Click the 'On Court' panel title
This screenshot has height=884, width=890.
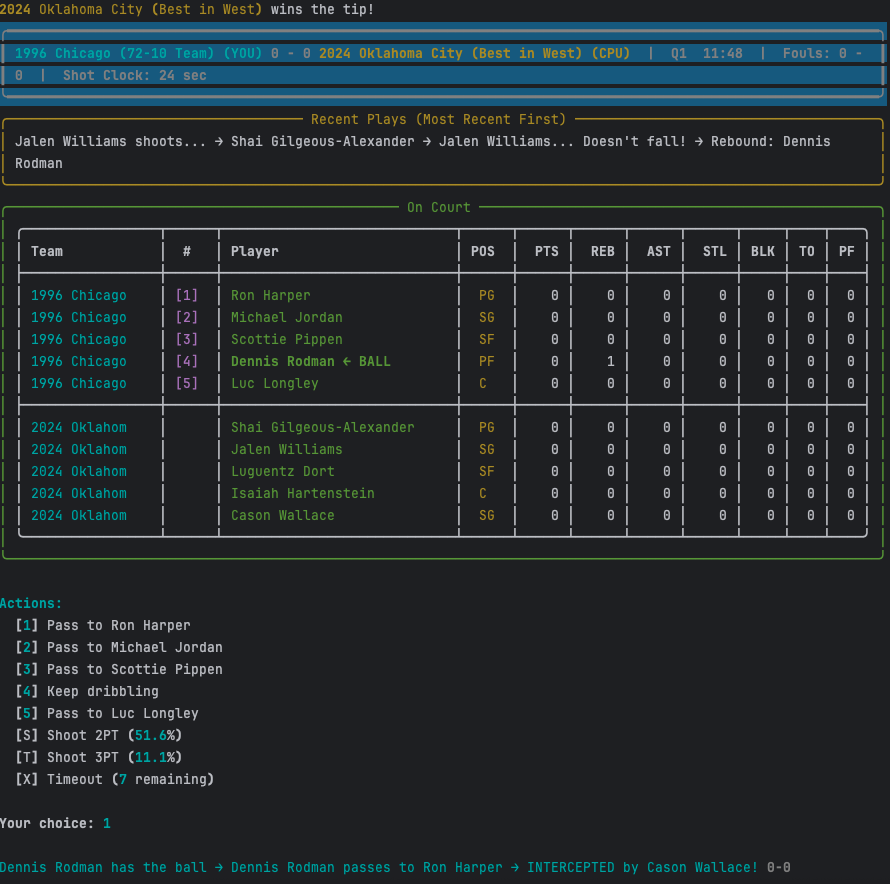pos(439,207)
